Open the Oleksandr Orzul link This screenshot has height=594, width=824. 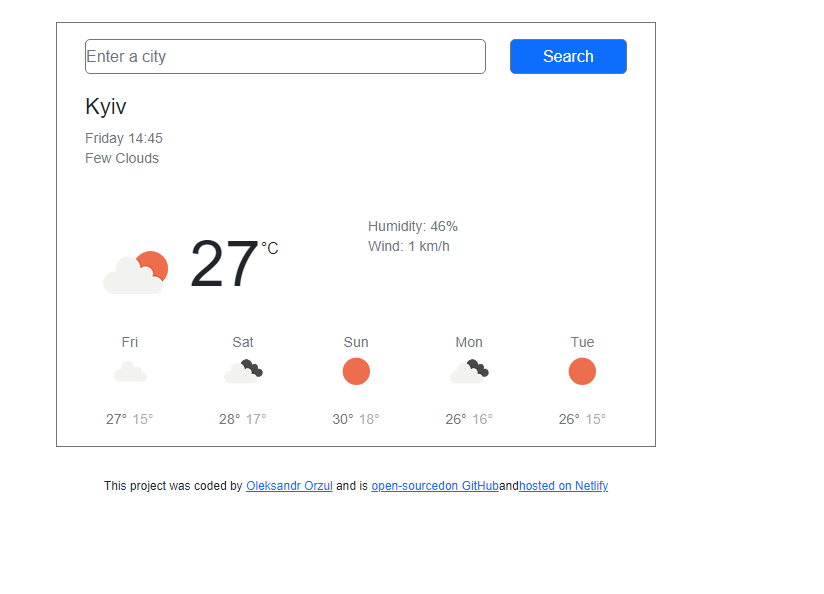[x=289, y=486]
